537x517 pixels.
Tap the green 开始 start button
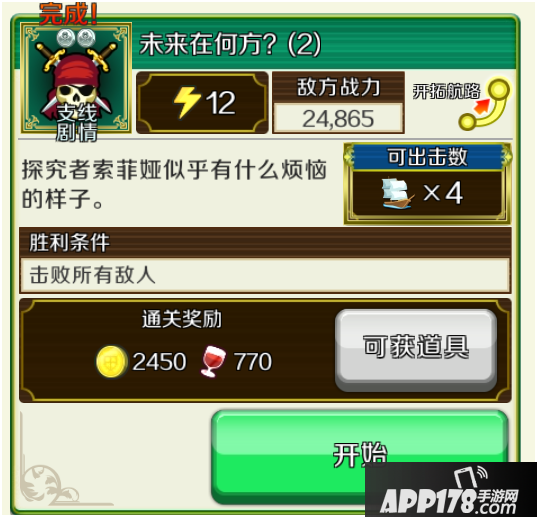click(360, 456)
